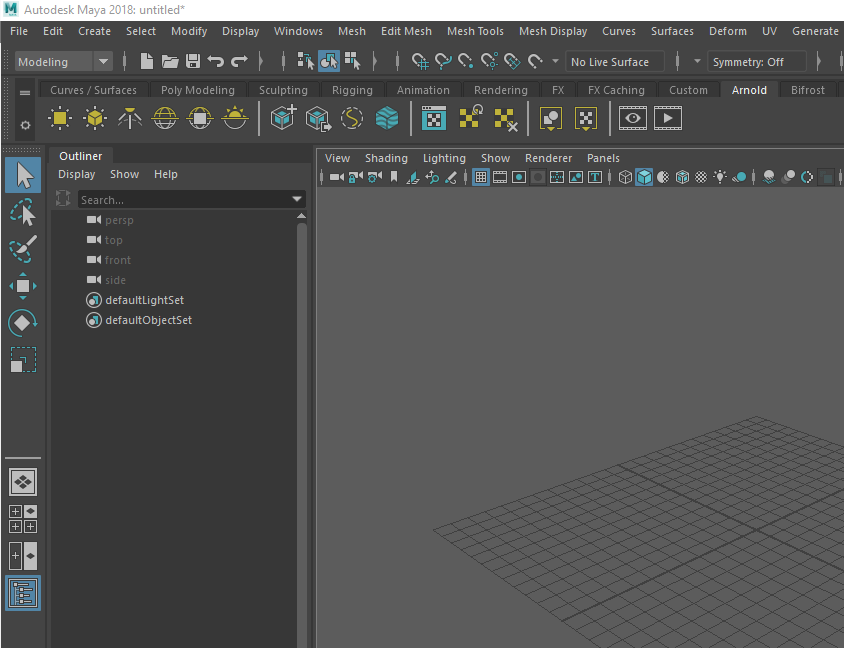Create an Arnold Light Portal
Viewport: 844px width, 648px height.
tap(200, 118)
